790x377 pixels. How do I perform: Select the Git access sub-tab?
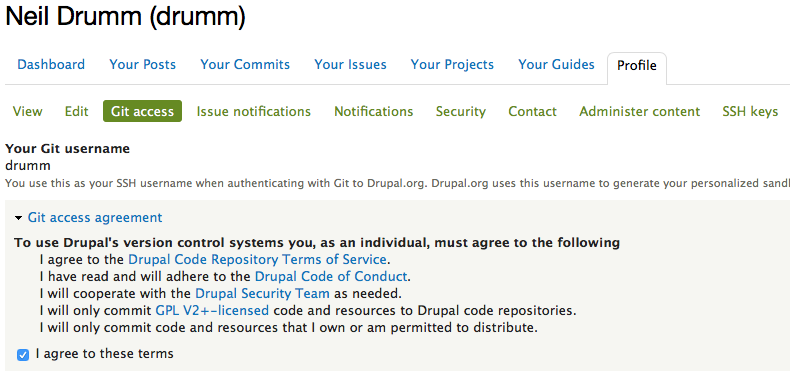pyautogui.click(x=143, y=111)
